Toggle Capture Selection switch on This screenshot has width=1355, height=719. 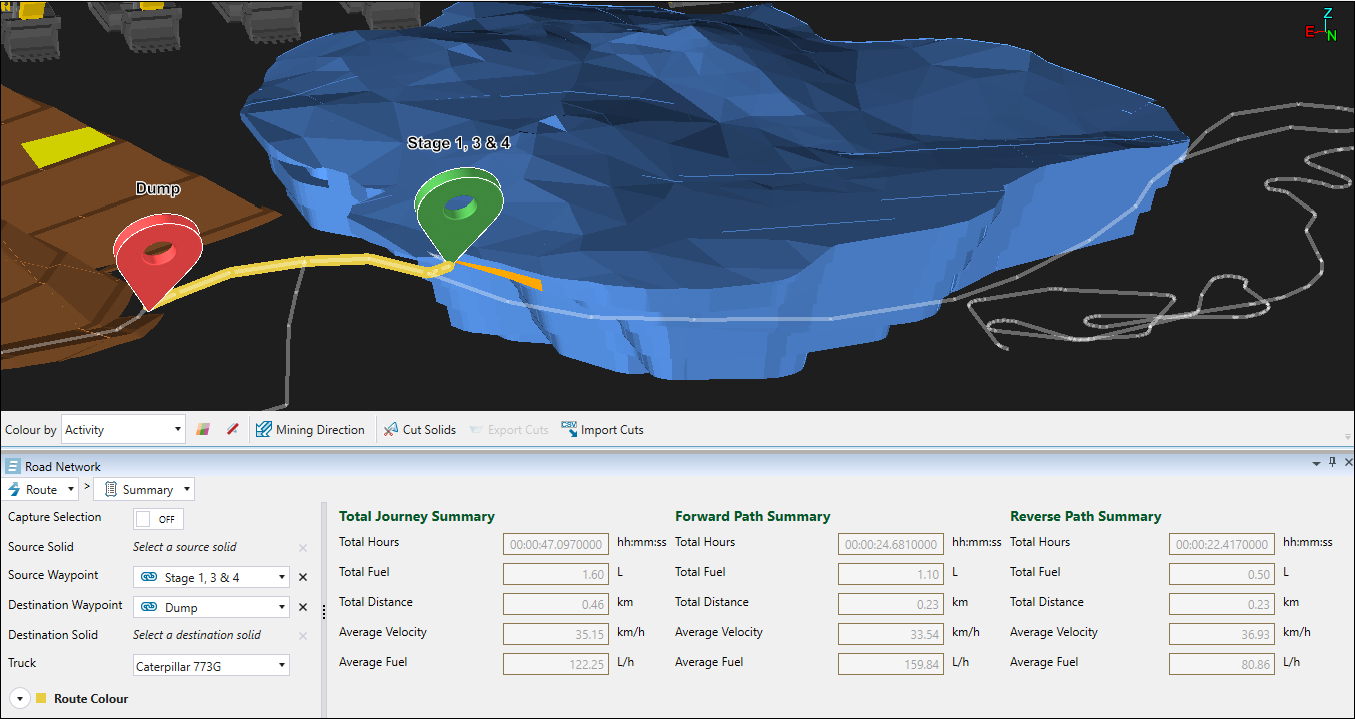(158, 519)
